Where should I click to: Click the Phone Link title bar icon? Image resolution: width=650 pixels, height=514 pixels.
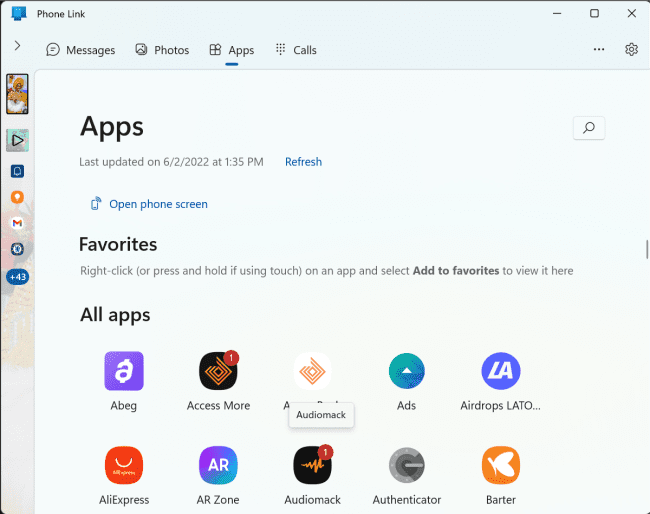click(19, 14)
